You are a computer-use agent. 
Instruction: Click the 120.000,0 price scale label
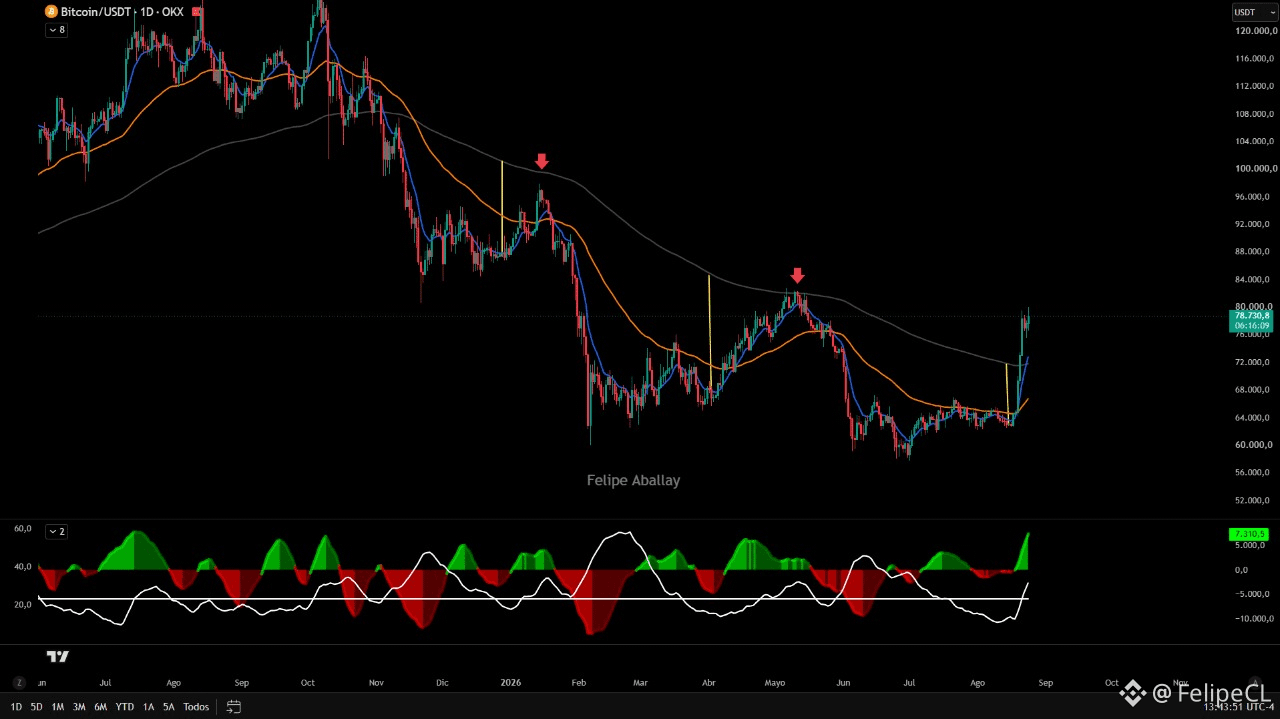coord(1255,31)
